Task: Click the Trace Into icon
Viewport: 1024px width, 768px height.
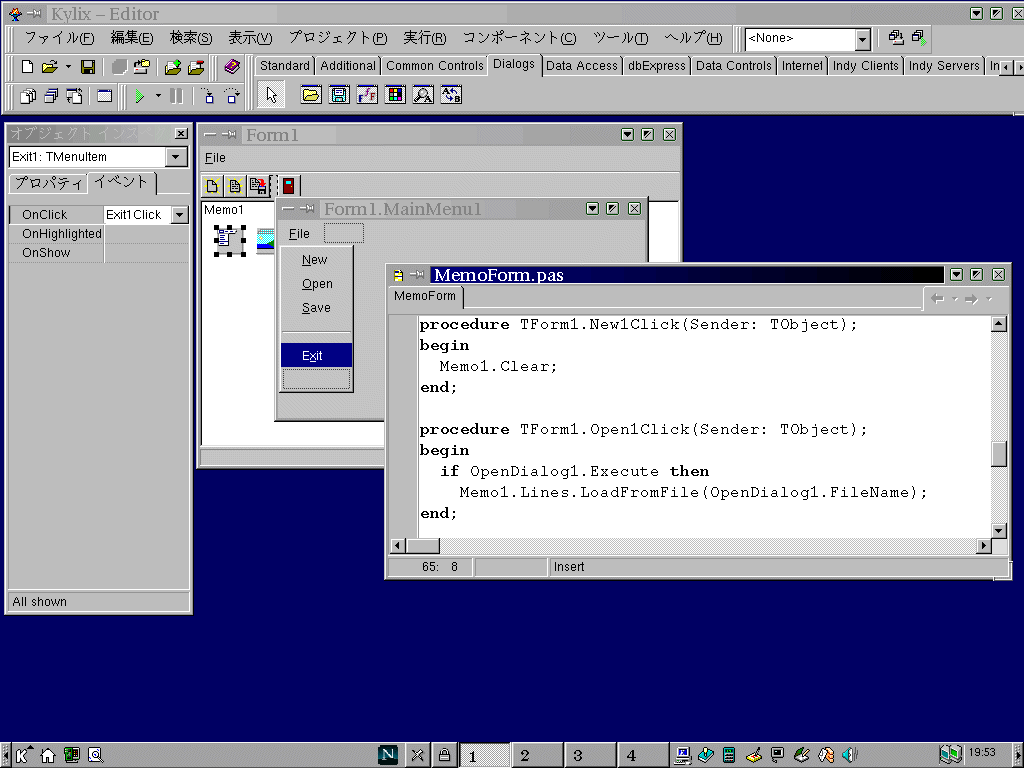Action: (x=208, y=96)
